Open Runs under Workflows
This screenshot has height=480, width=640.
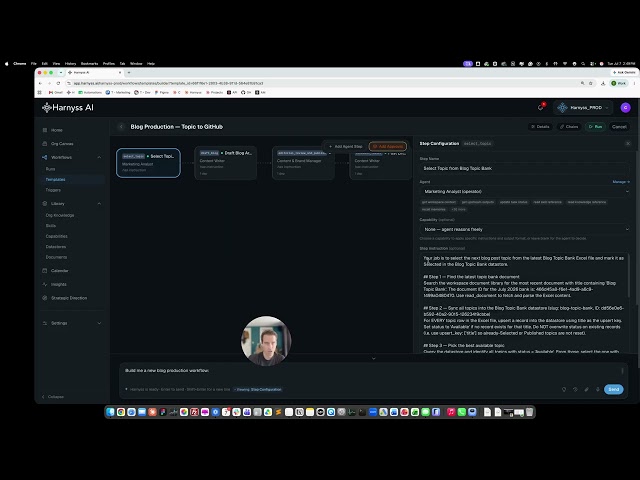[50, 169]
